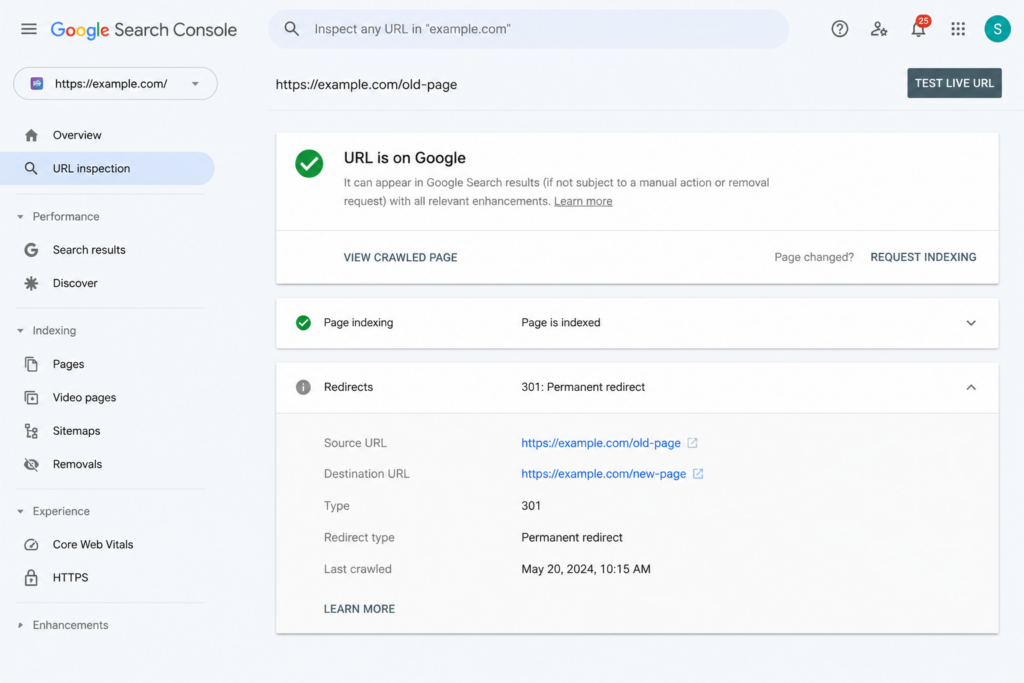1024x683 pixels.
Task: Click the Google Search Console logo
Action: point(144,29)
